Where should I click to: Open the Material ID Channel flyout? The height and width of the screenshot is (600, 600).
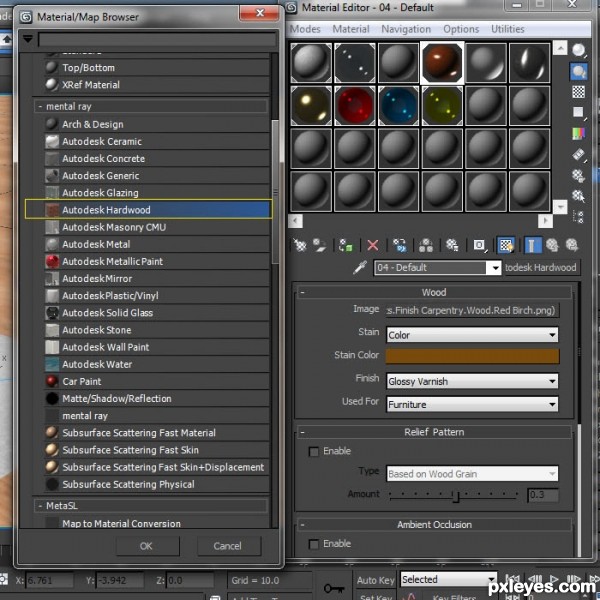coord(479,245)
